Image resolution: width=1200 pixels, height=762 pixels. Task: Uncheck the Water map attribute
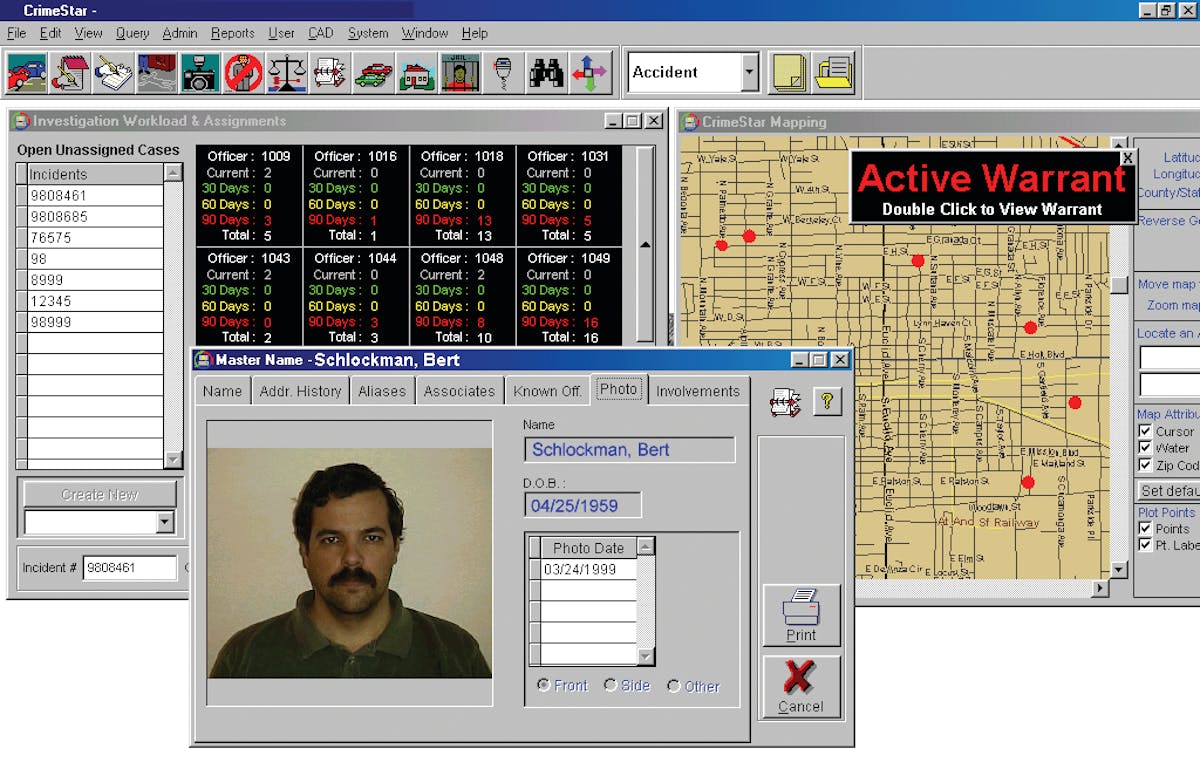tap(1145, 447)
